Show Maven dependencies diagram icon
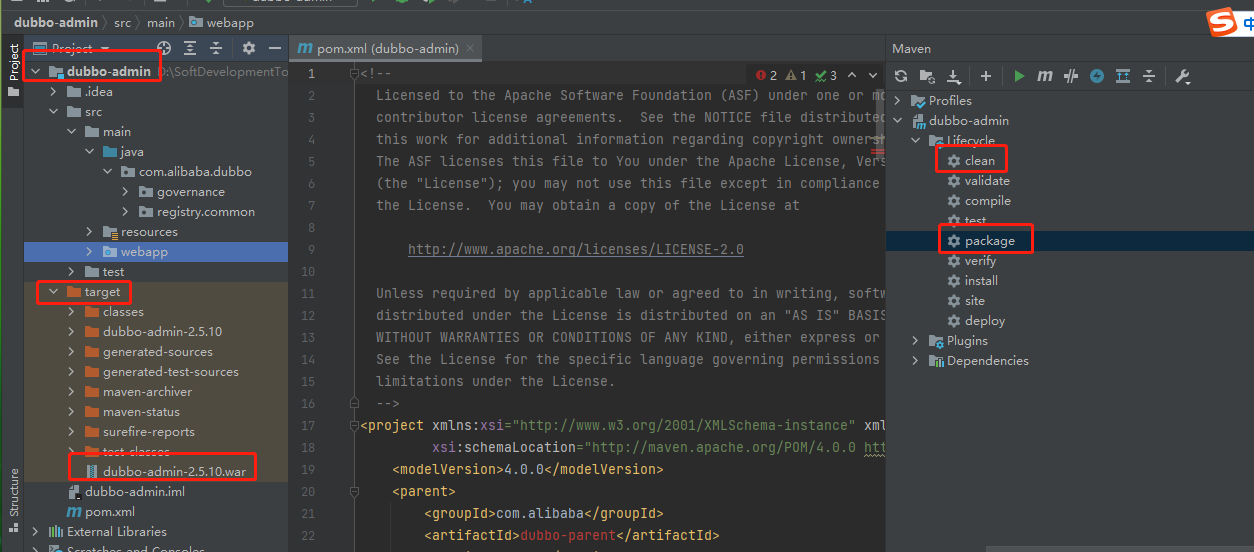This screenshot has width=1254, height=552. click(x=1123, y=76)
